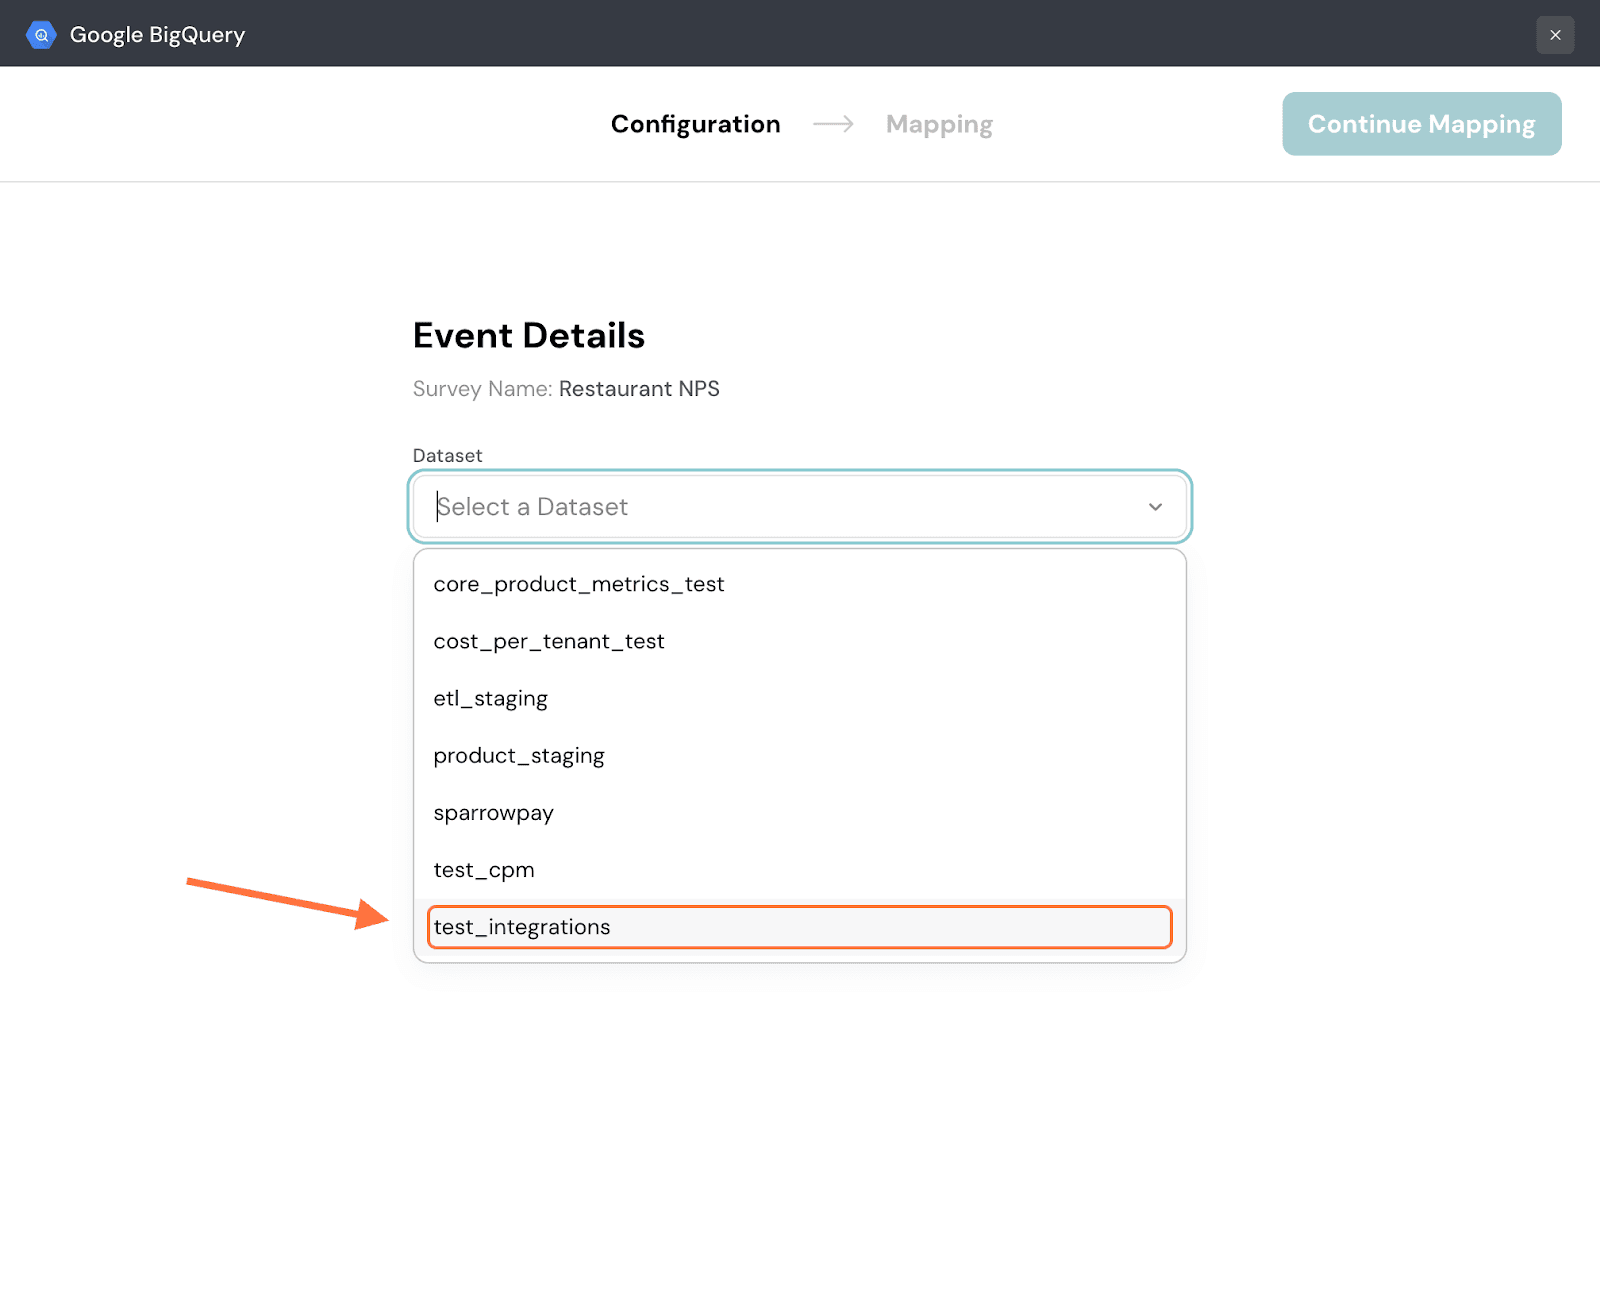Viewport: 1600px width, 1305px height.
Task: Click the Event Details heading
Action: click(x=528, y=336)
